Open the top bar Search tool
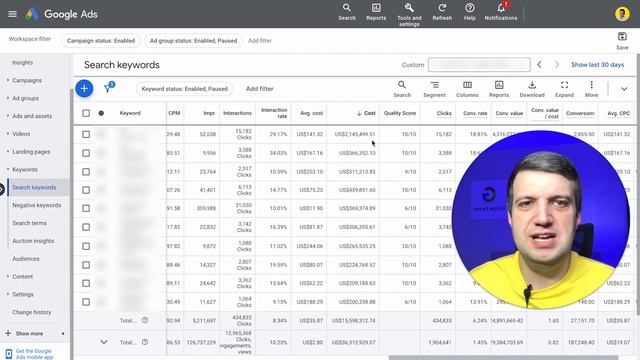The image size is (640, 360). coord(347,12)
